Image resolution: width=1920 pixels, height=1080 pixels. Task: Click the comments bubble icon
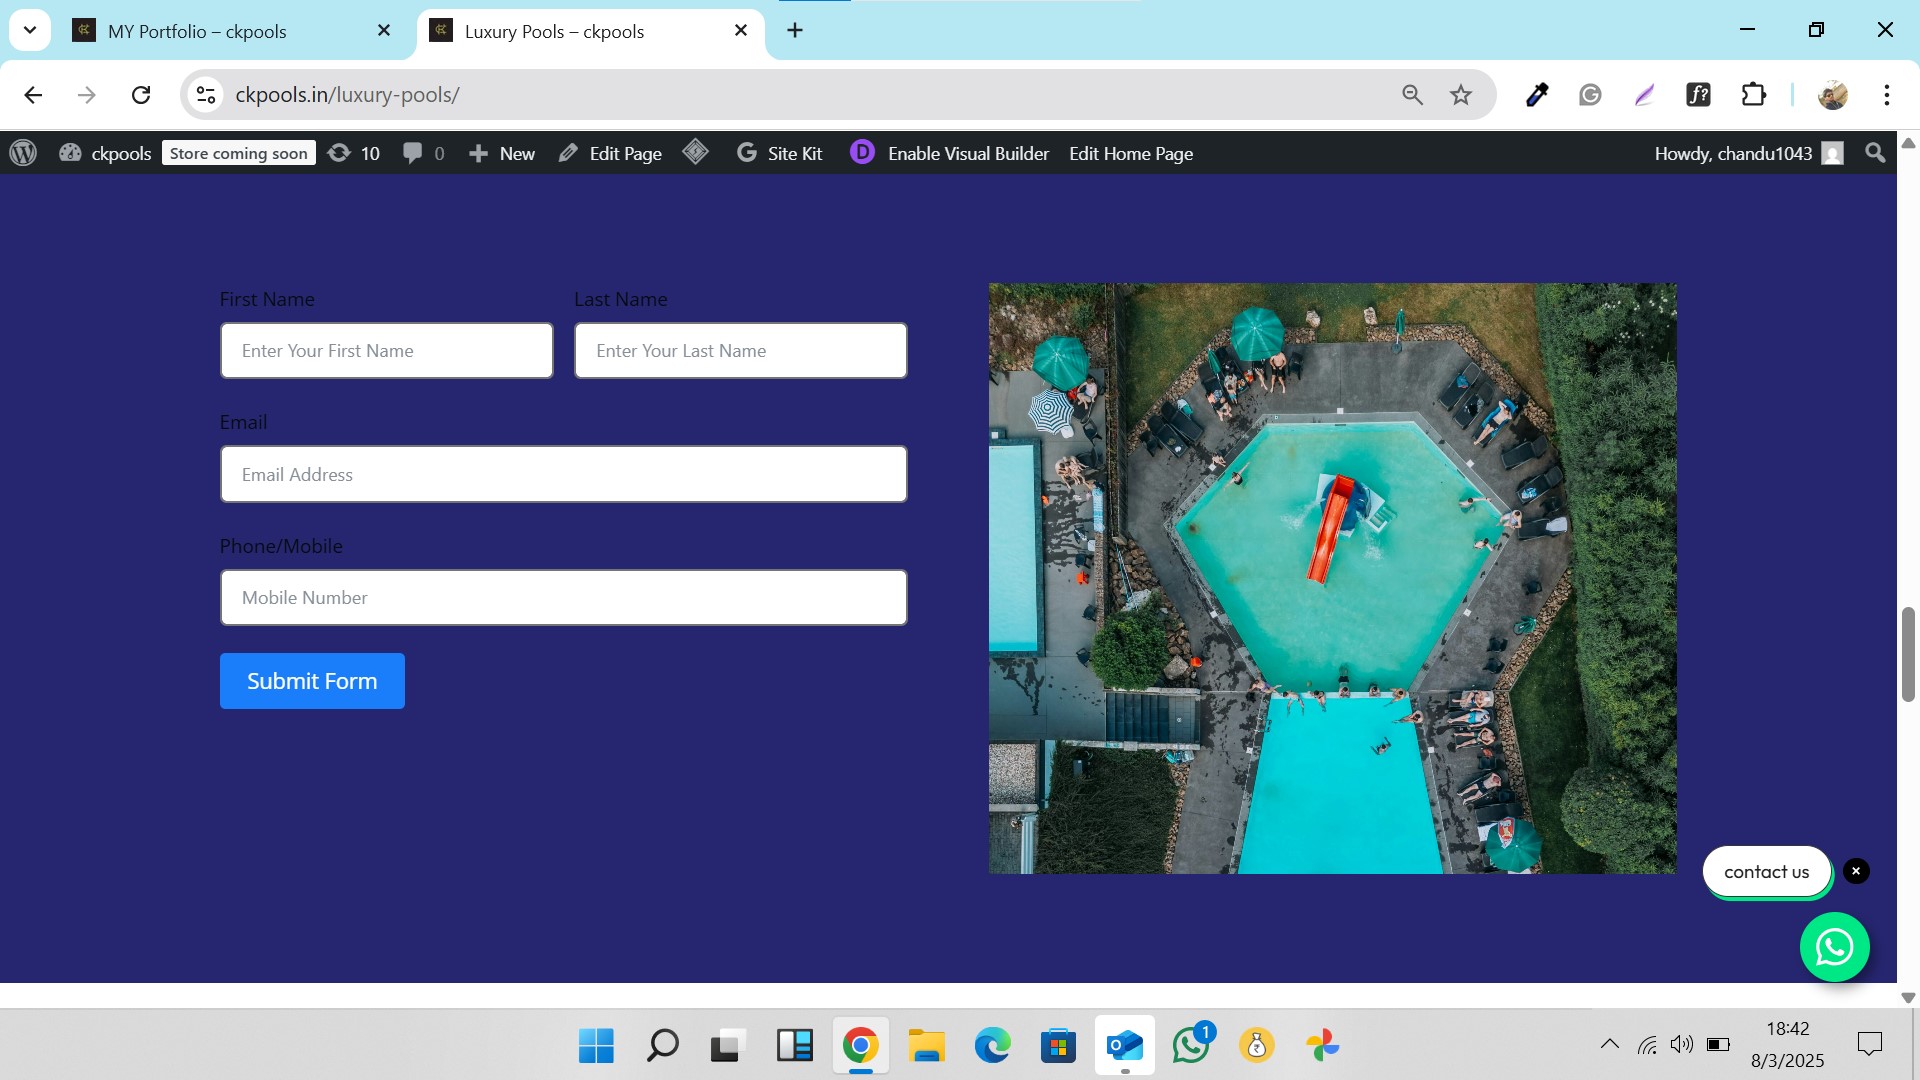413,153
